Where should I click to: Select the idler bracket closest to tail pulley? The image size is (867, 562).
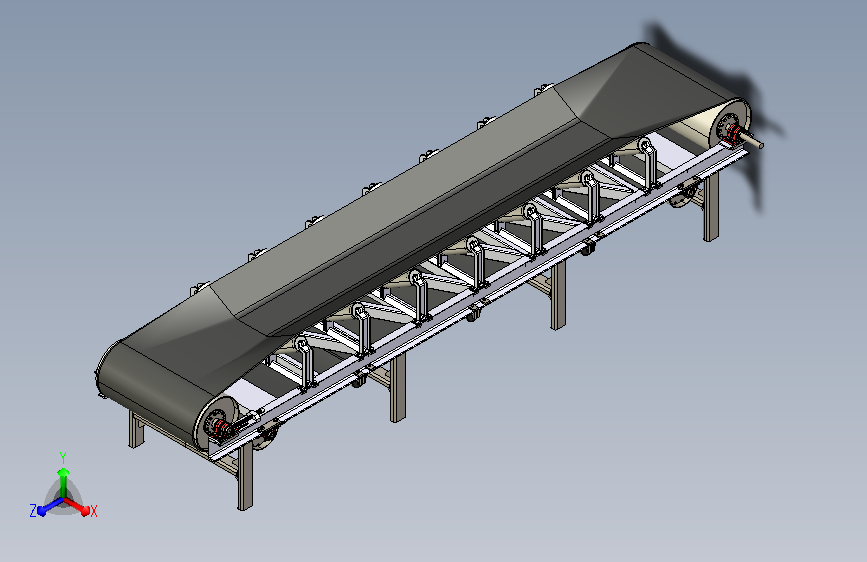click(305, 363)
